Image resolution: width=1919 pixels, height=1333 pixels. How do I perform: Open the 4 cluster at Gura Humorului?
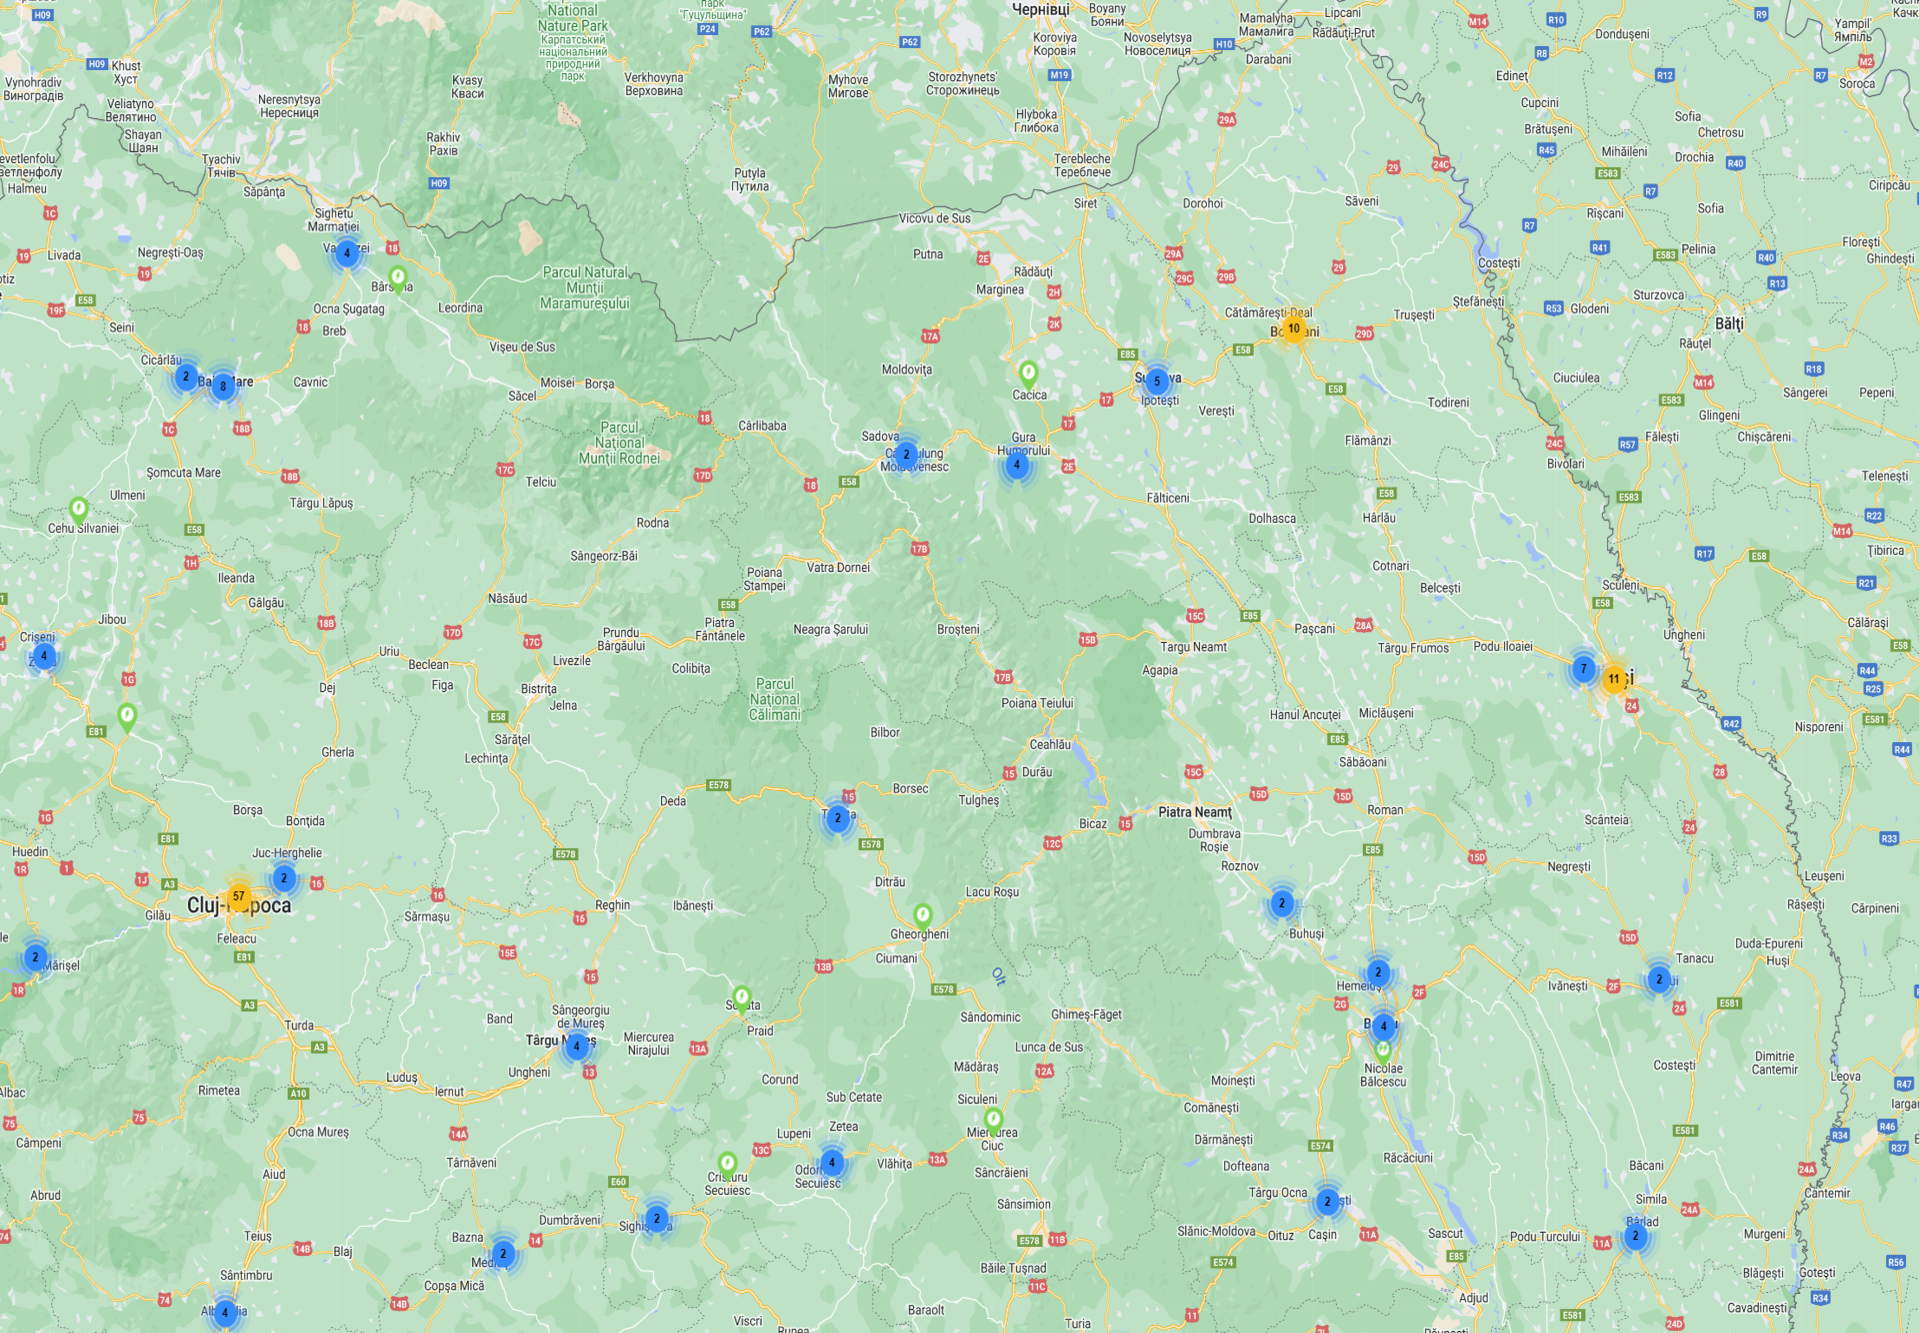coord(1017,465)
